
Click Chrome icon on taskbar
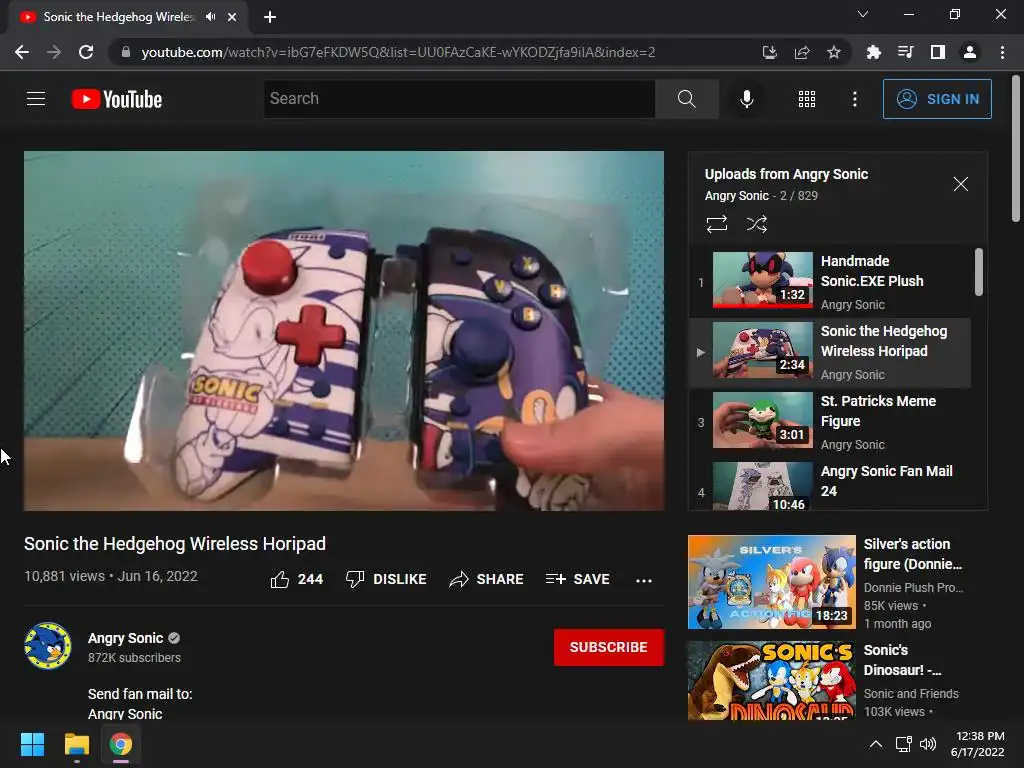click(x=121, y=744)
